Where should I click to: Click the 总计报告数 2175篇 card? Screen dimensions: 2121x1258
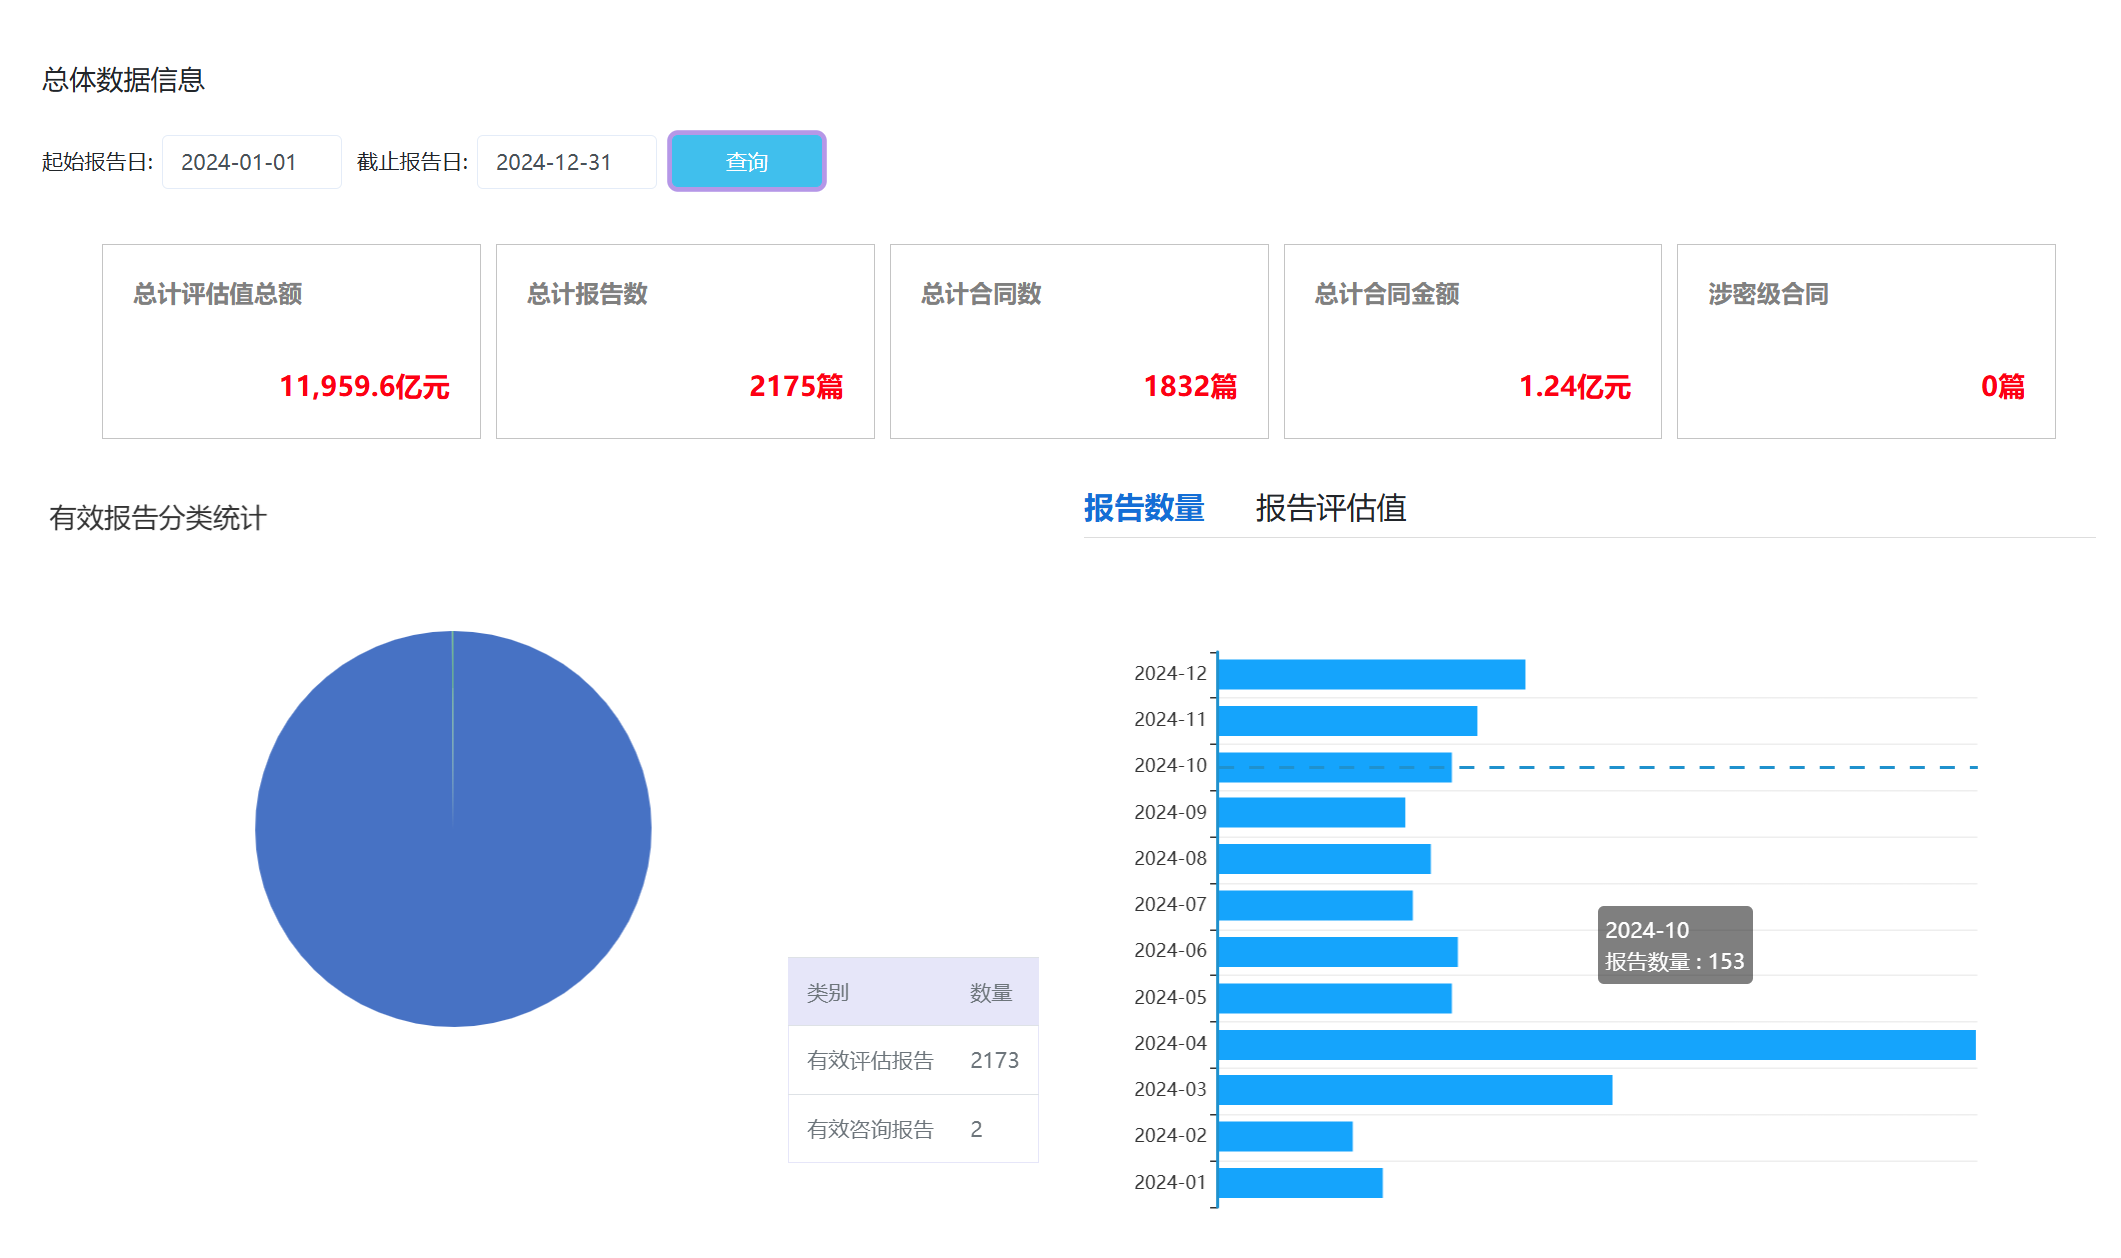pyautogui.click(x=685, y=341)
